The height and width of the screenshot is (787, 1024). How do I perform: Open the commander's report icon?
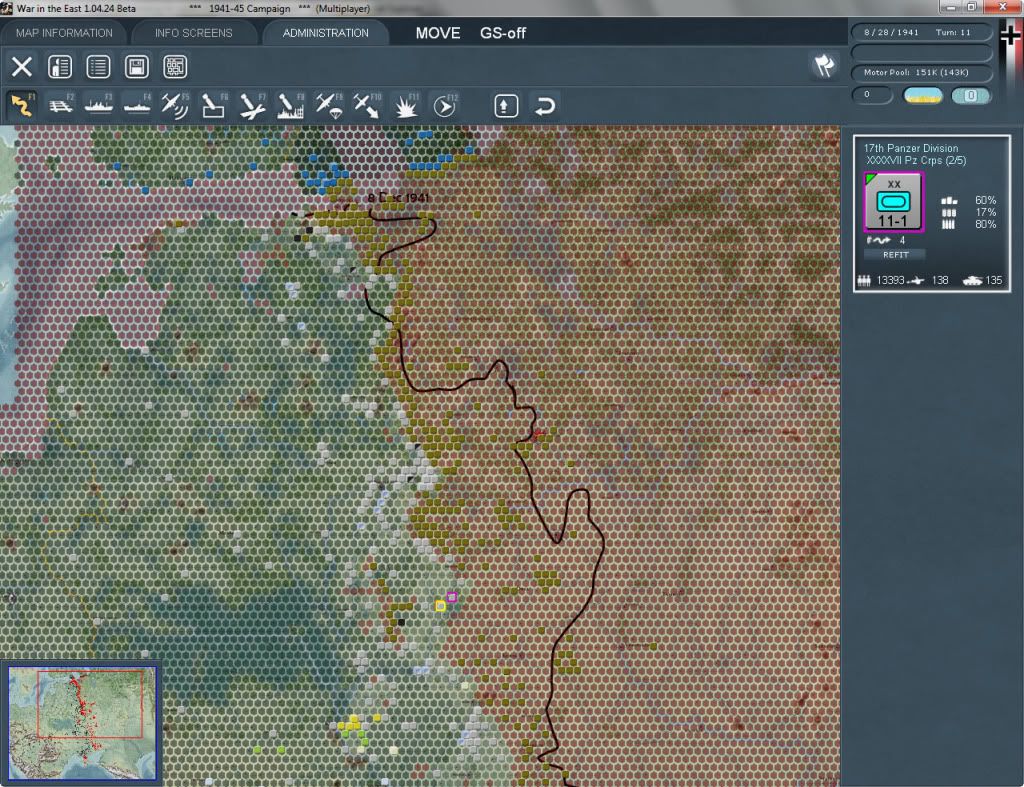pos(60,67)
